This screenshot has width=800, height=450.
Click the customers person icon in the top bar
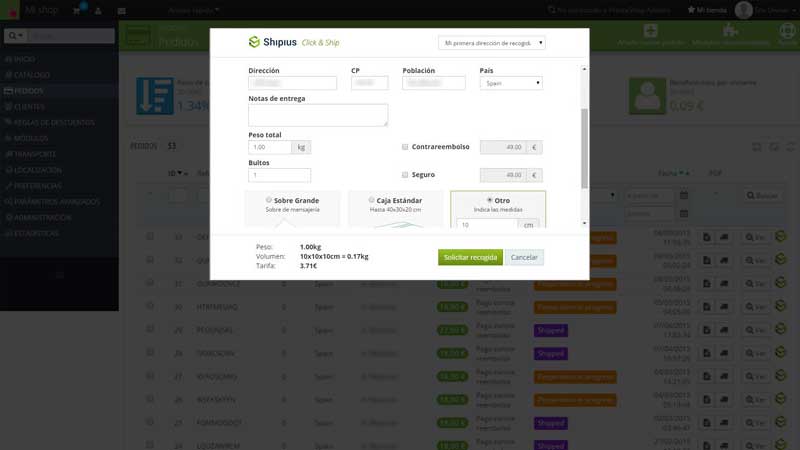tap(98, 10)
